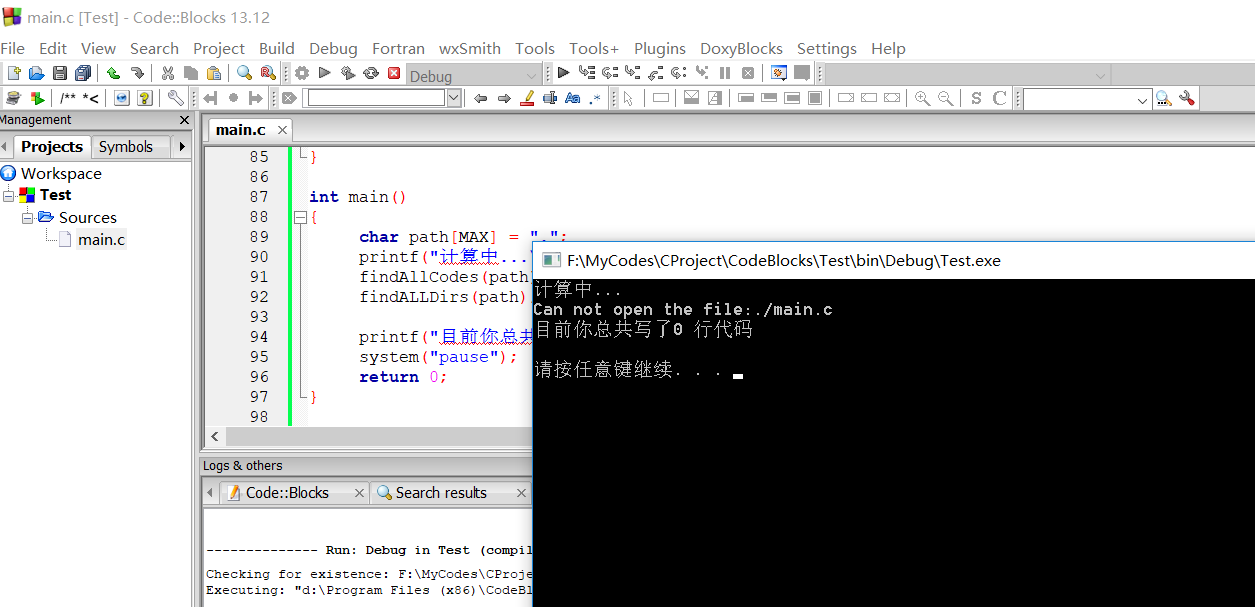The image size is (1255, 607).
Task: Open the Debug menu
Action: [x=333, y=48]
